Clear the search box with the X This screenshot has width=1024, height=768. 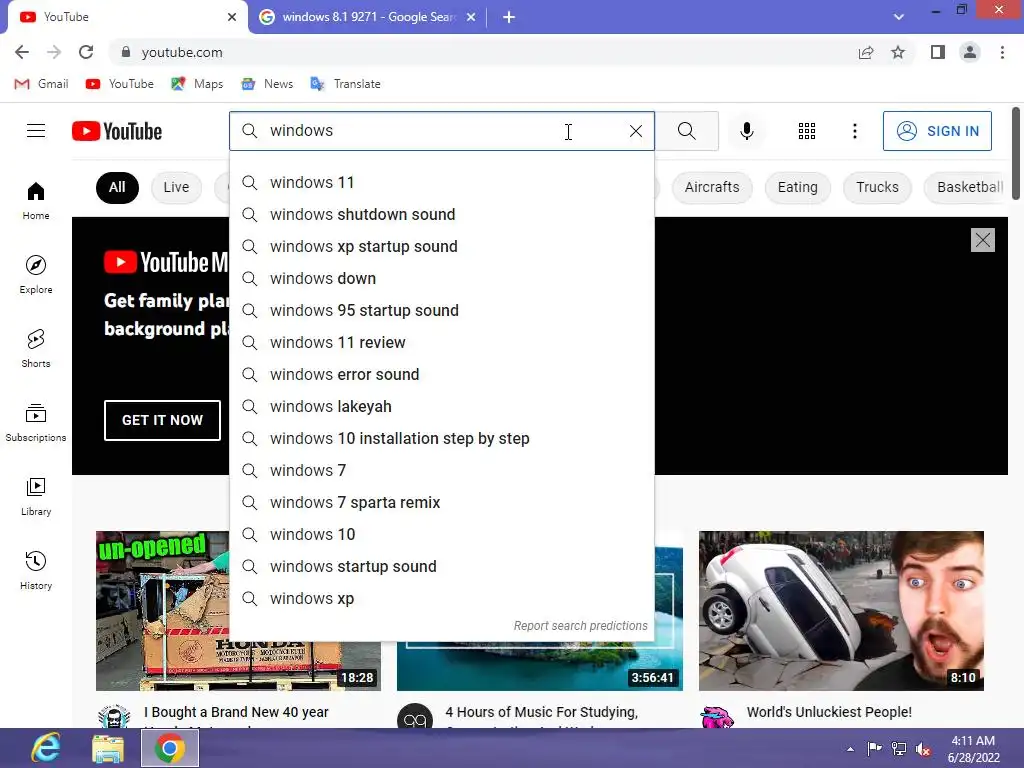coord(635,131)
